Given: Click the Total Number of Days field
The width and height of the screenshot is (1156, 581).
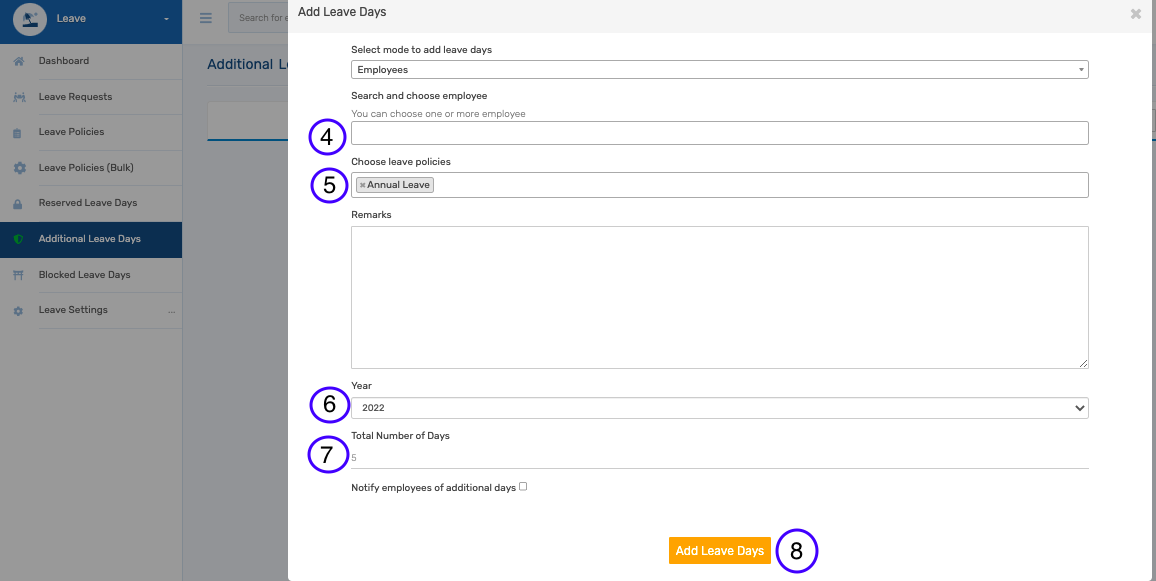Looking at the screenshot, I should tap(720, 458).
